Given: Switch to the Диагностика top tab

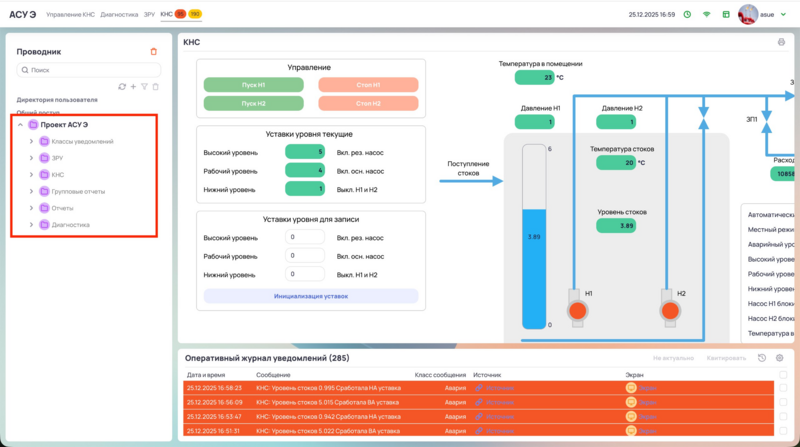Looking at the screenshot, I should click(x=119, y=15).
